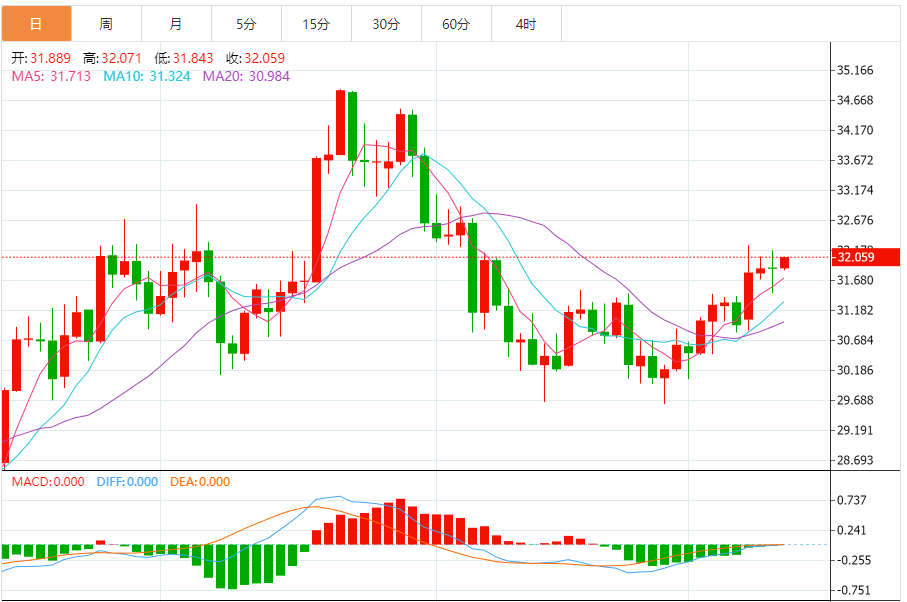Screen dimensions: 907x602
Task: Click the MACD:0.000 label
Action: [48, 482]
